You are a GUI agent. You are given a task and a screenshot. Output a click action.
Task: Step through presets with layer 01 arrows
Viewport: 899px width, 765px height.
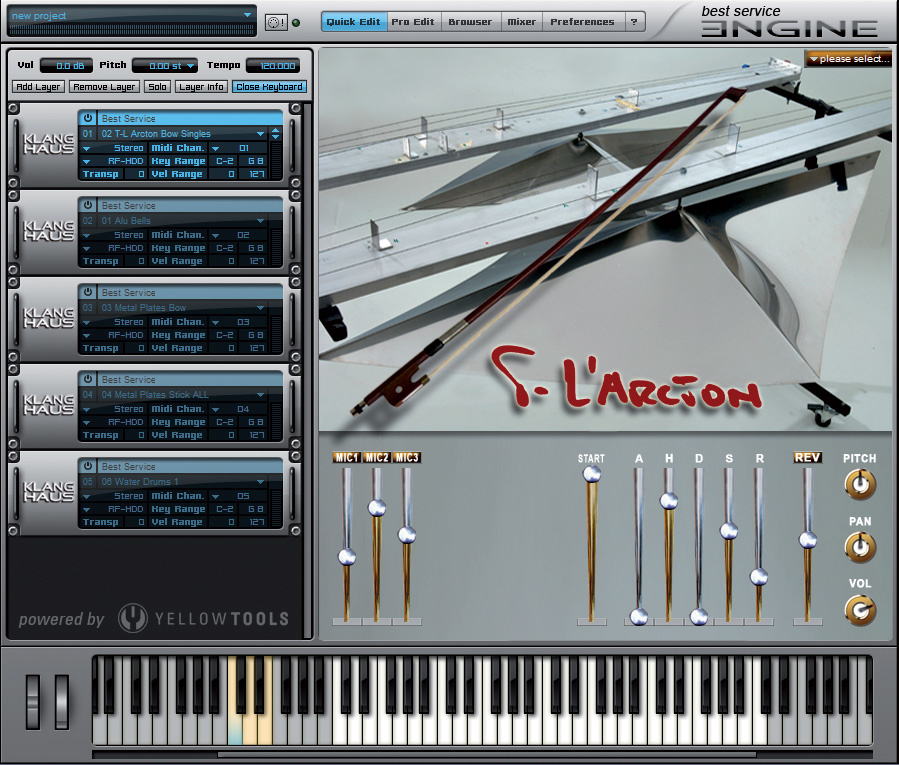click(x=276, y=134)
